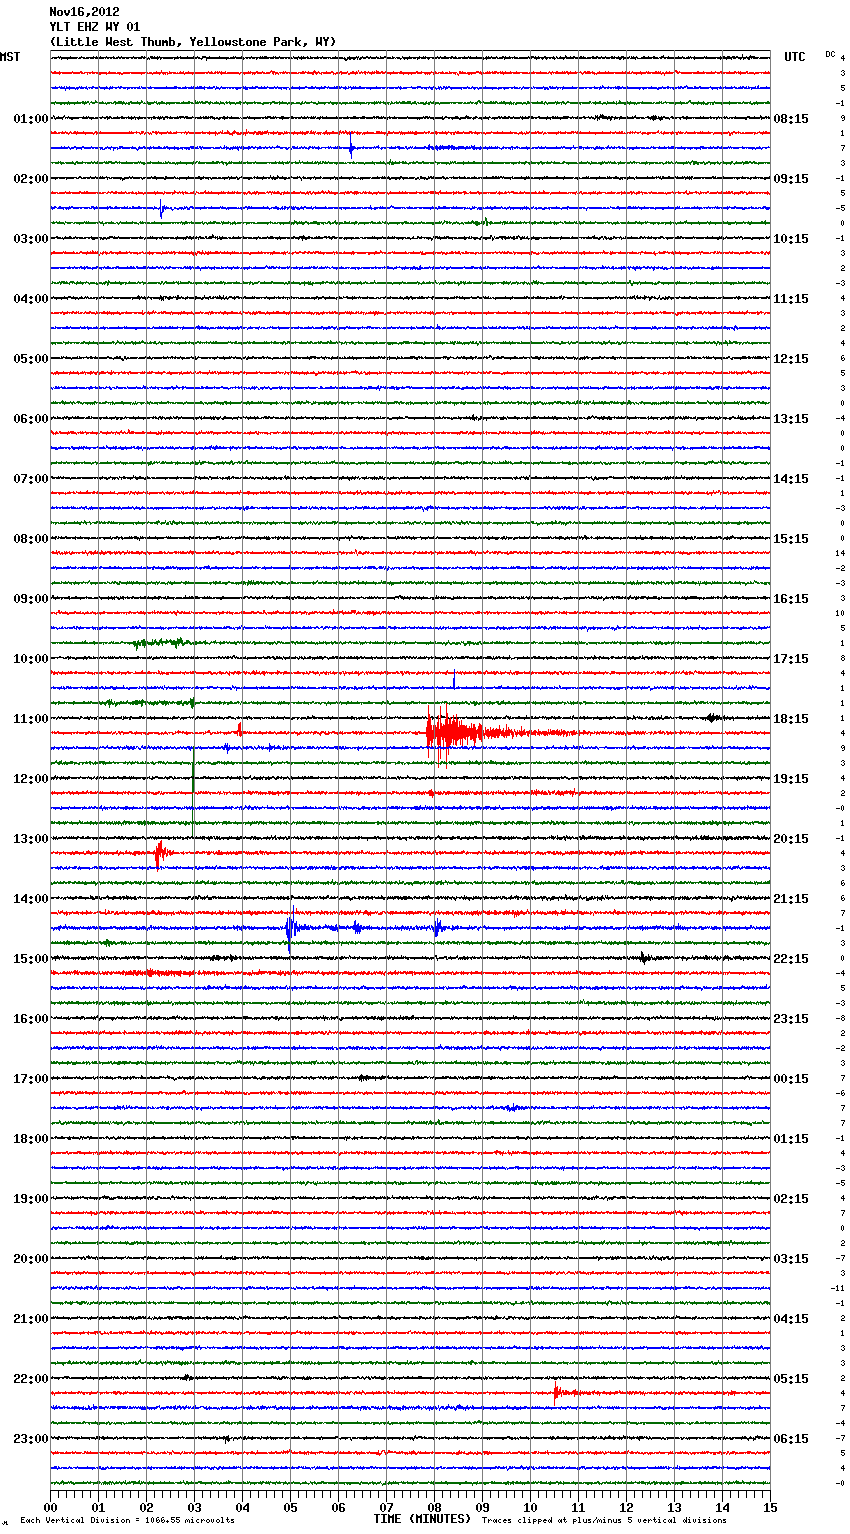Click the 08:15 UTC time label
850x1534 pixels.
pyautogui.click(x=791, y=119)
